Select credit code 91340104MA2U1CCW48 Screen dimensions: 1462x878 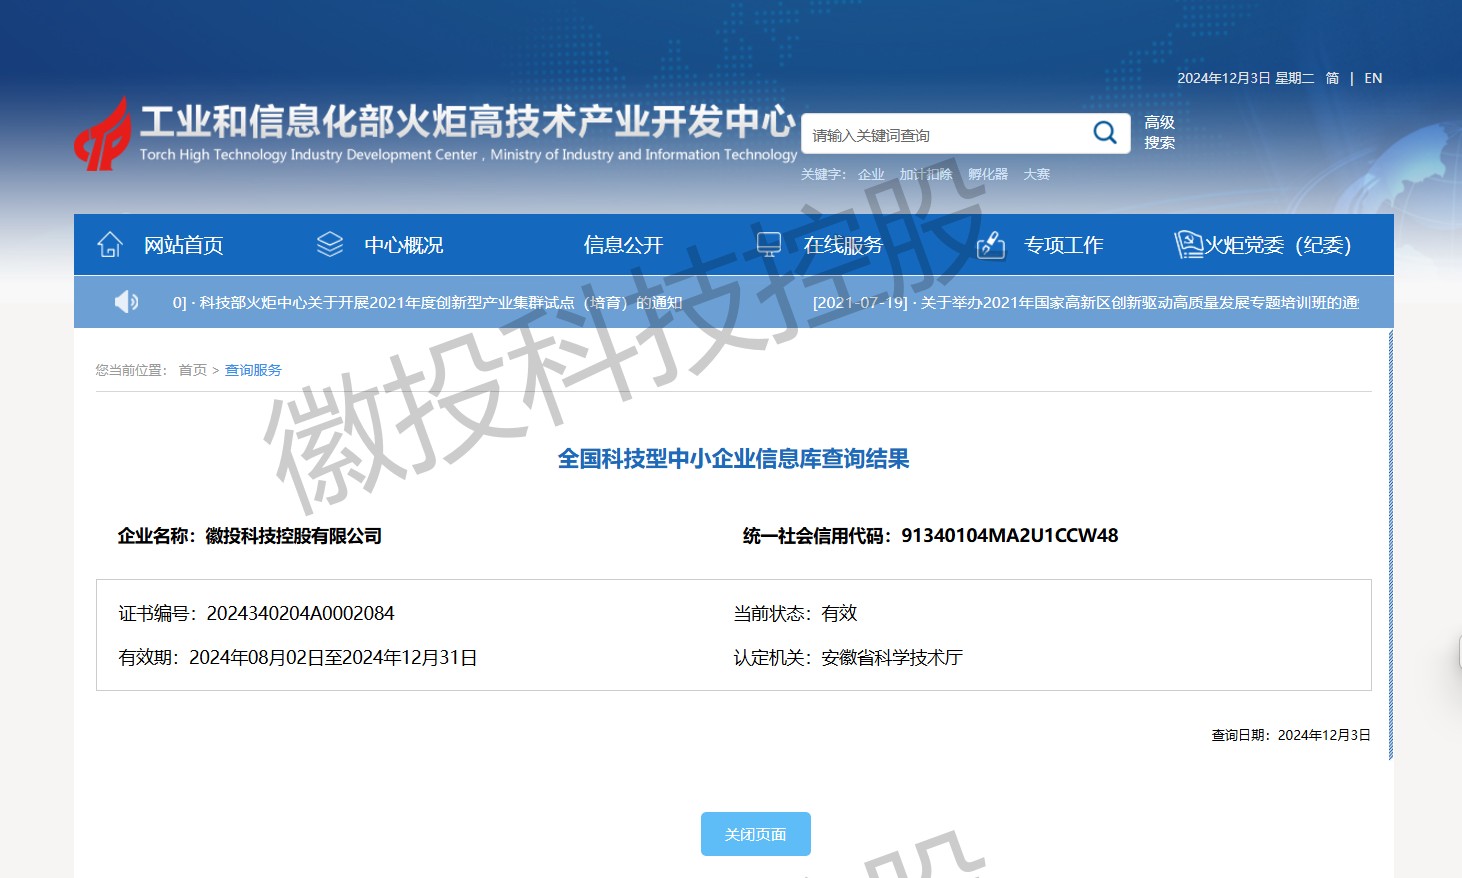1010,536
